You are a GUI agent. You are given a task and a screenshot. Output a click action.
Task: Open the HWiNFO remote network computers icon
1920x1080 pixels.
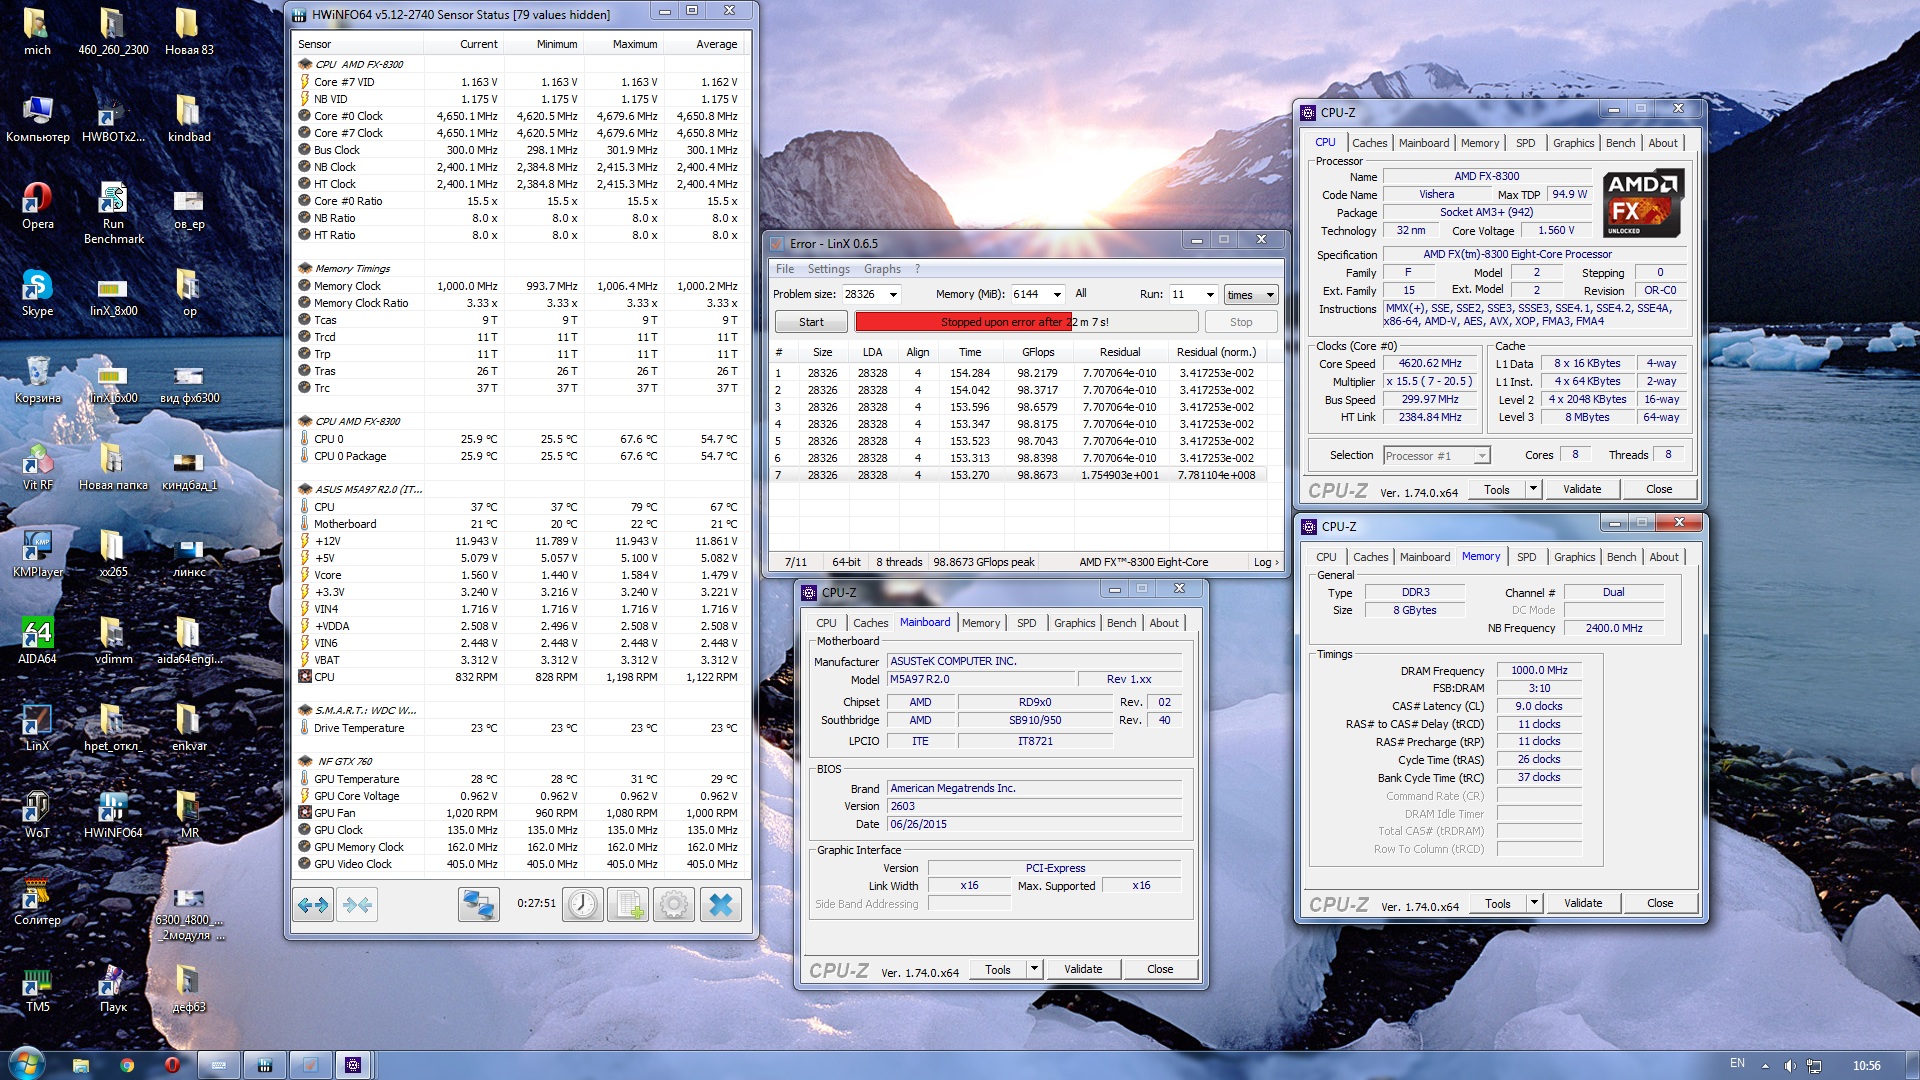click(479, 905)
